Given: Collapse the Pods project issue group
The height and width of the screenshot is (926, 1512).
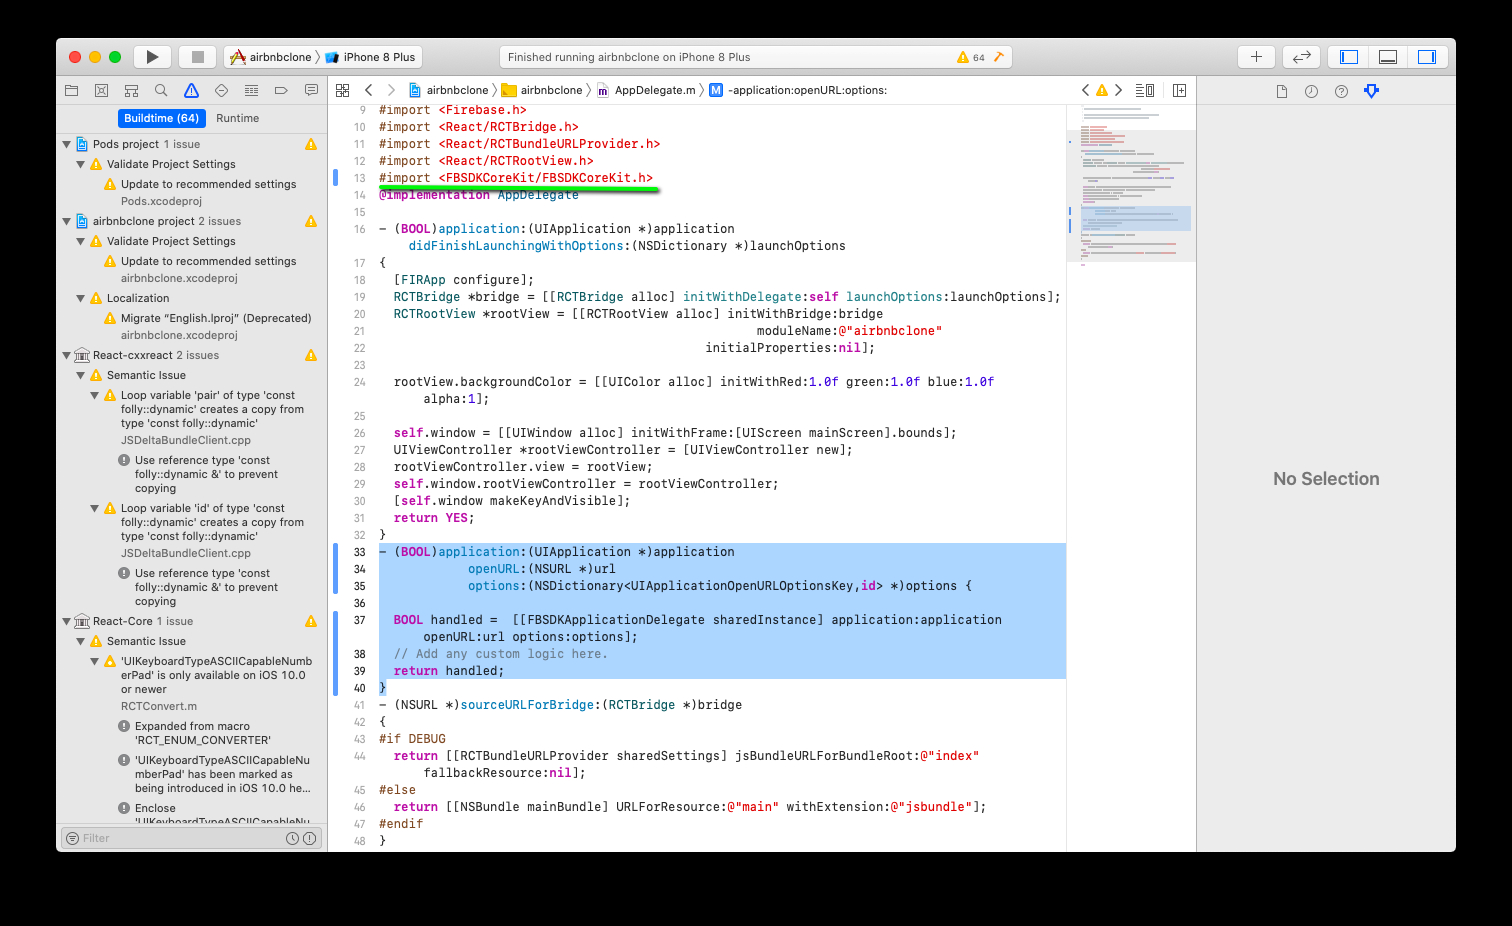Looking at the screenshot, I should [67, 144].
